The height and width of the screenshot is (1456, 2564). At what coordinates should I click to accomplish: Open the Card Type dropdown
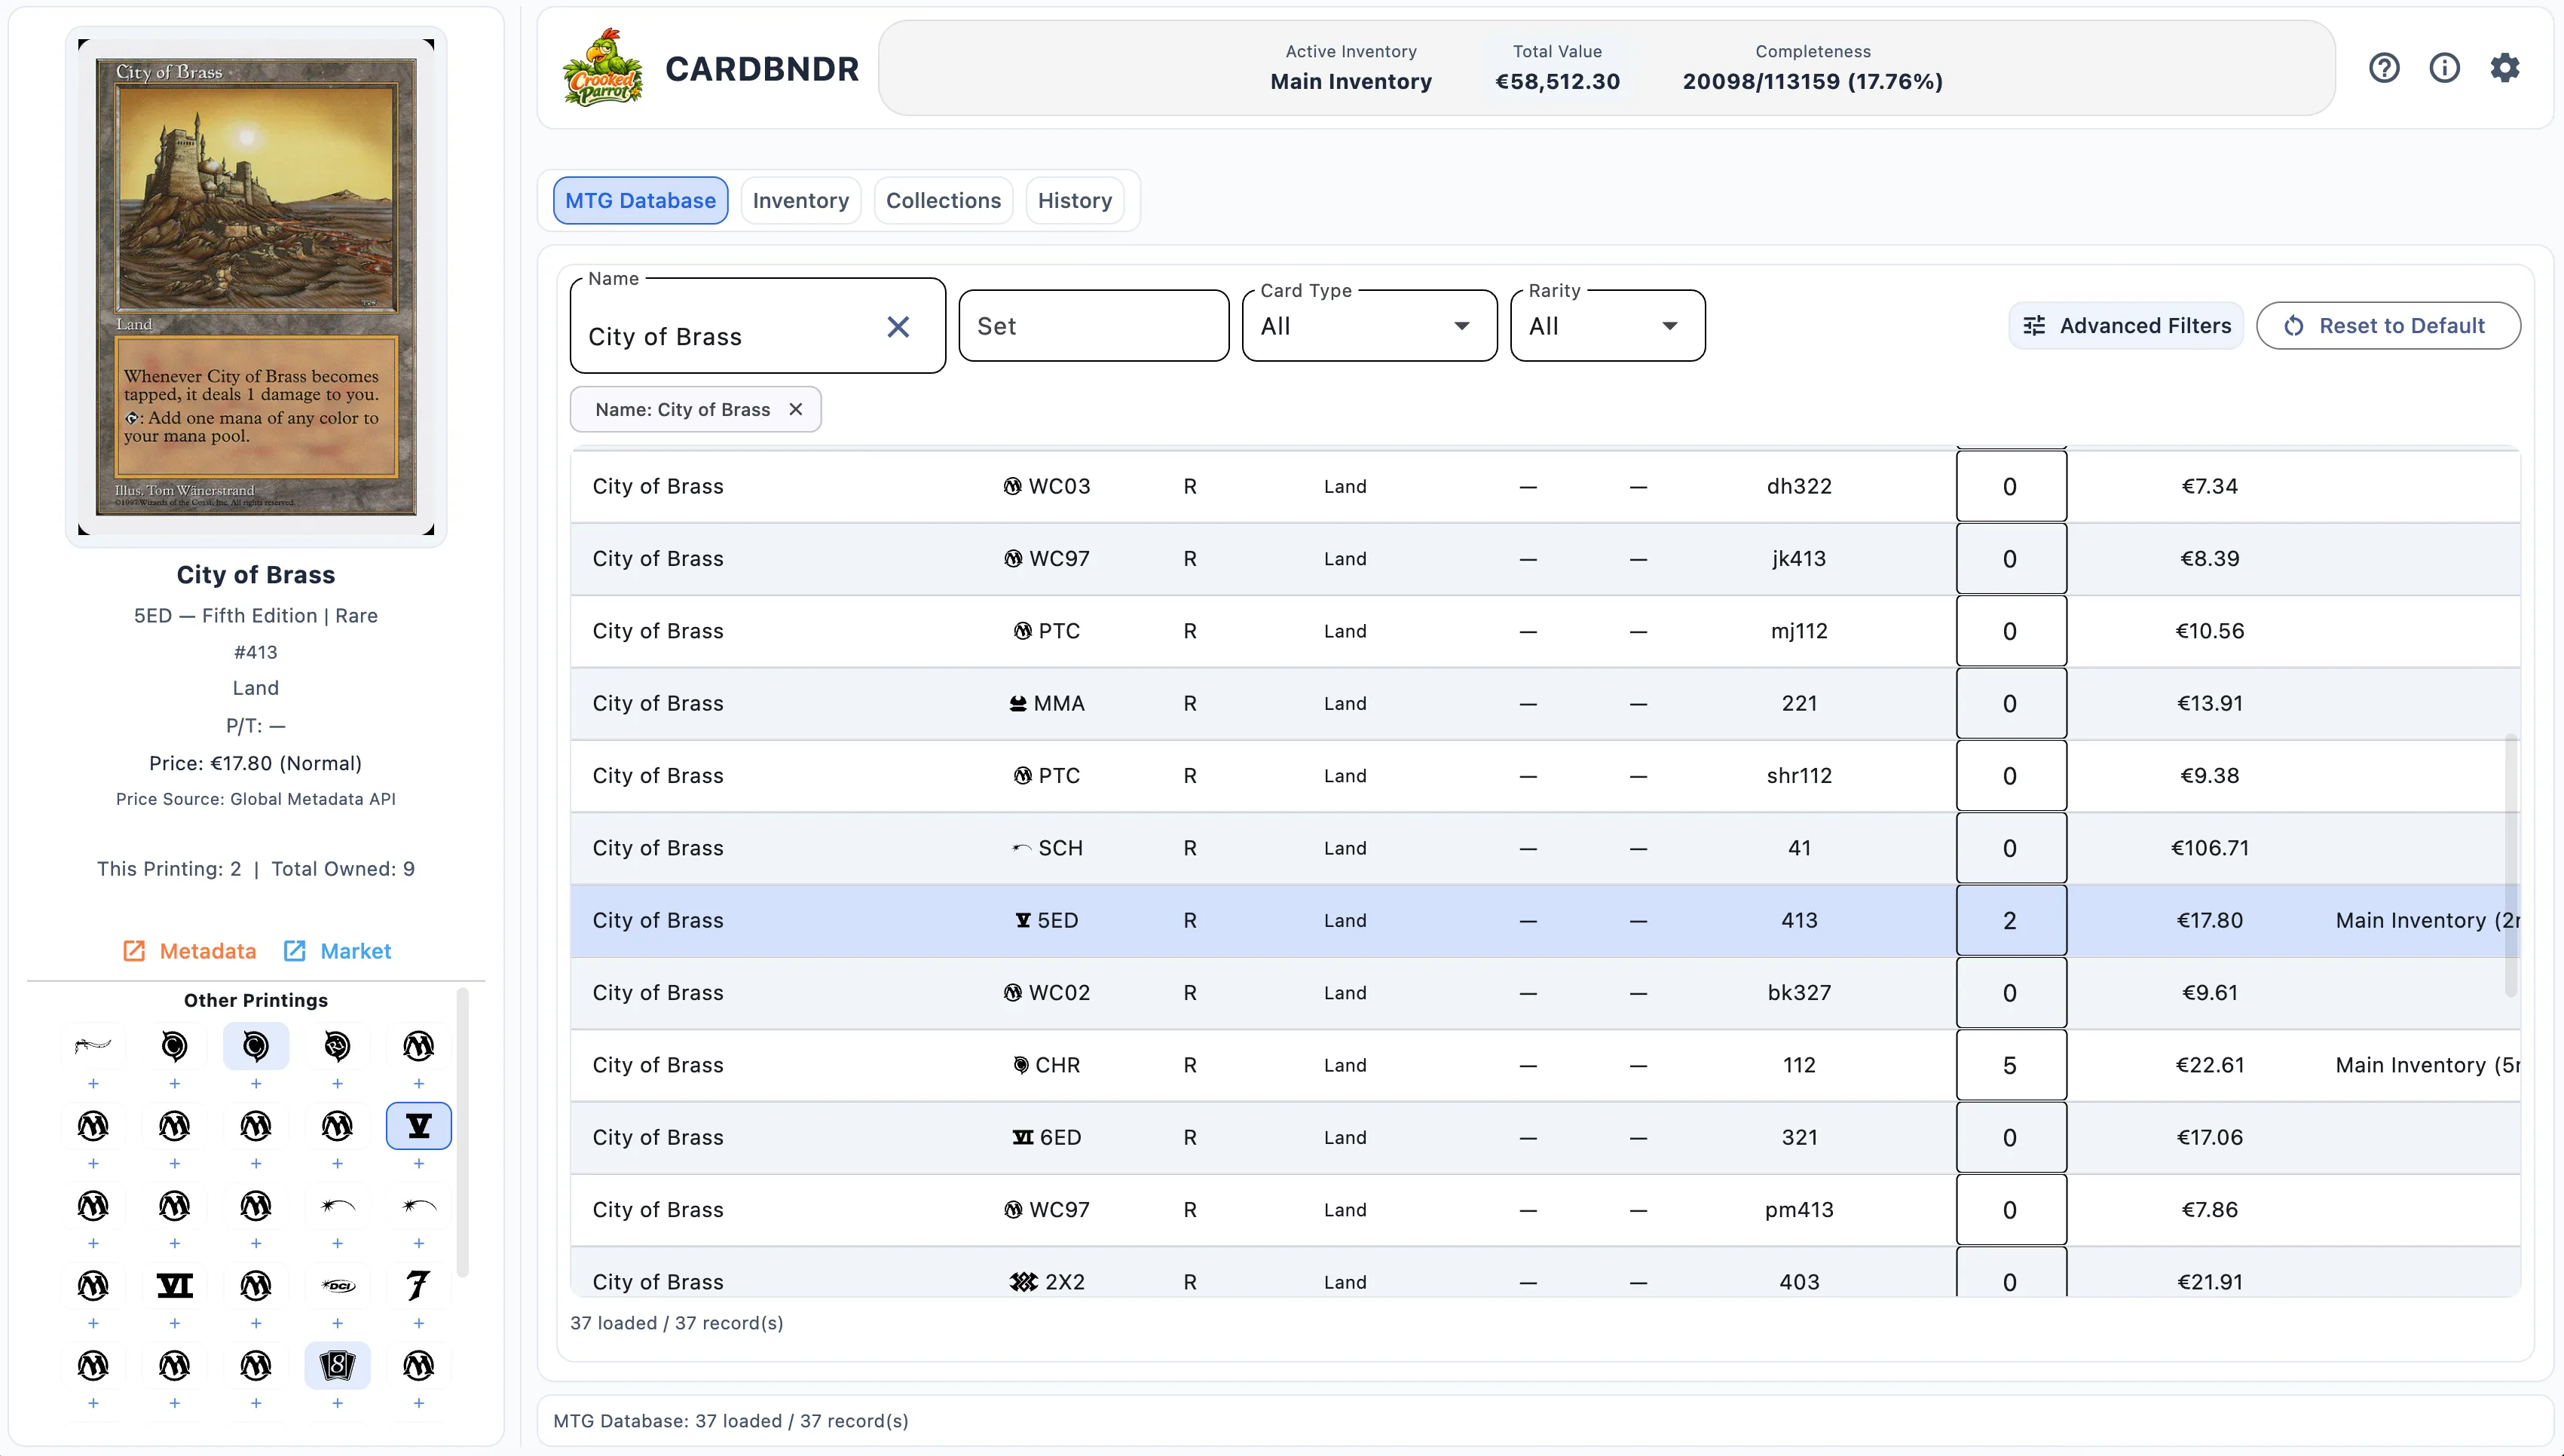1369,326
